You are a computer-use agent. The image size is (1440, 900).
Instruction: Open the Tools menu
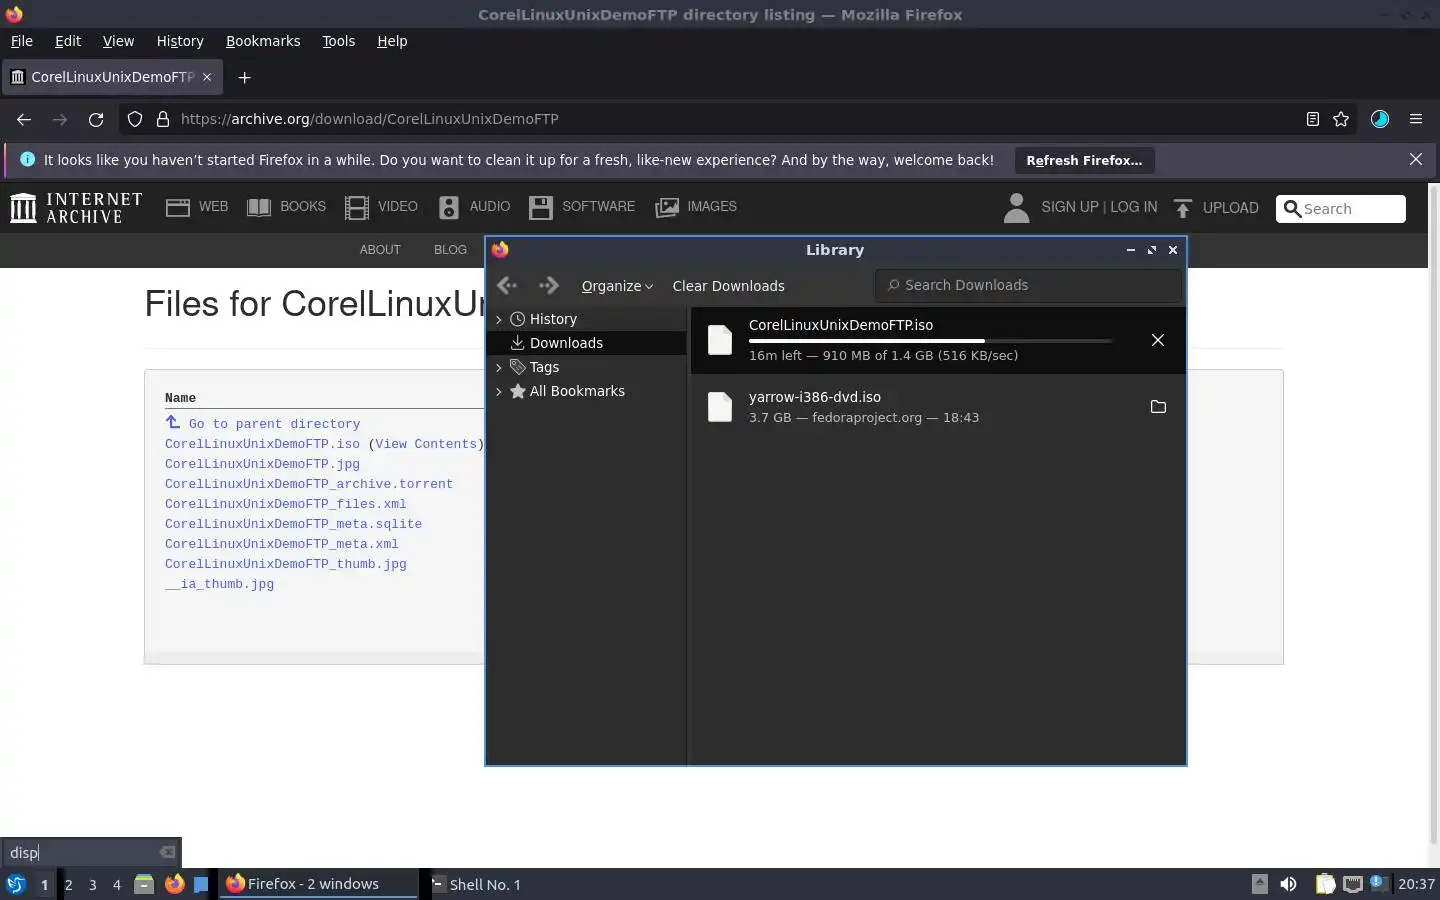(338, 41)
